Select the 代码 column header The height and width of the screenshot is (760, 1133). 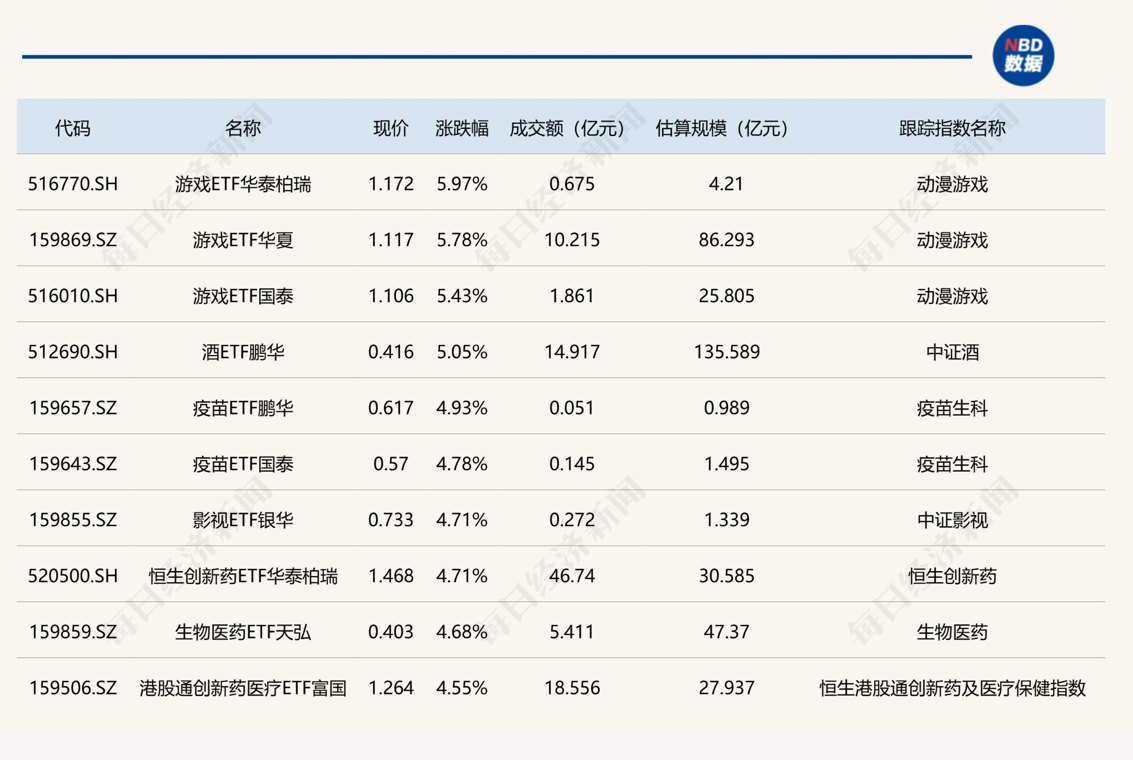(73, 129)
